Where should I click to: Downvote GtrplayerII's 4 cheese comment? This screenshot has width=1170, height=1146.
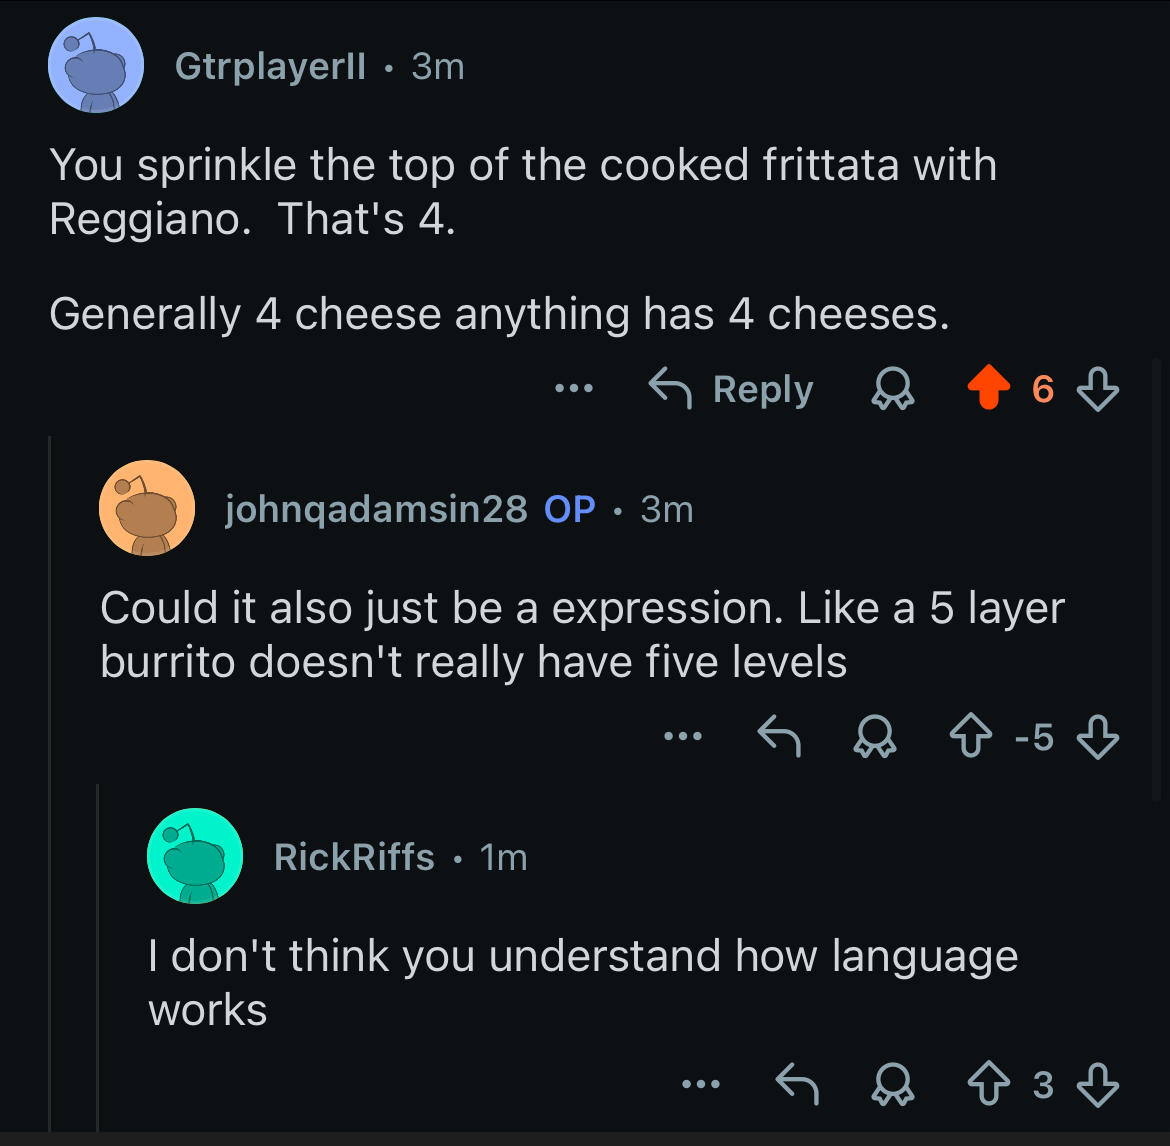(x=1097, y=388)
